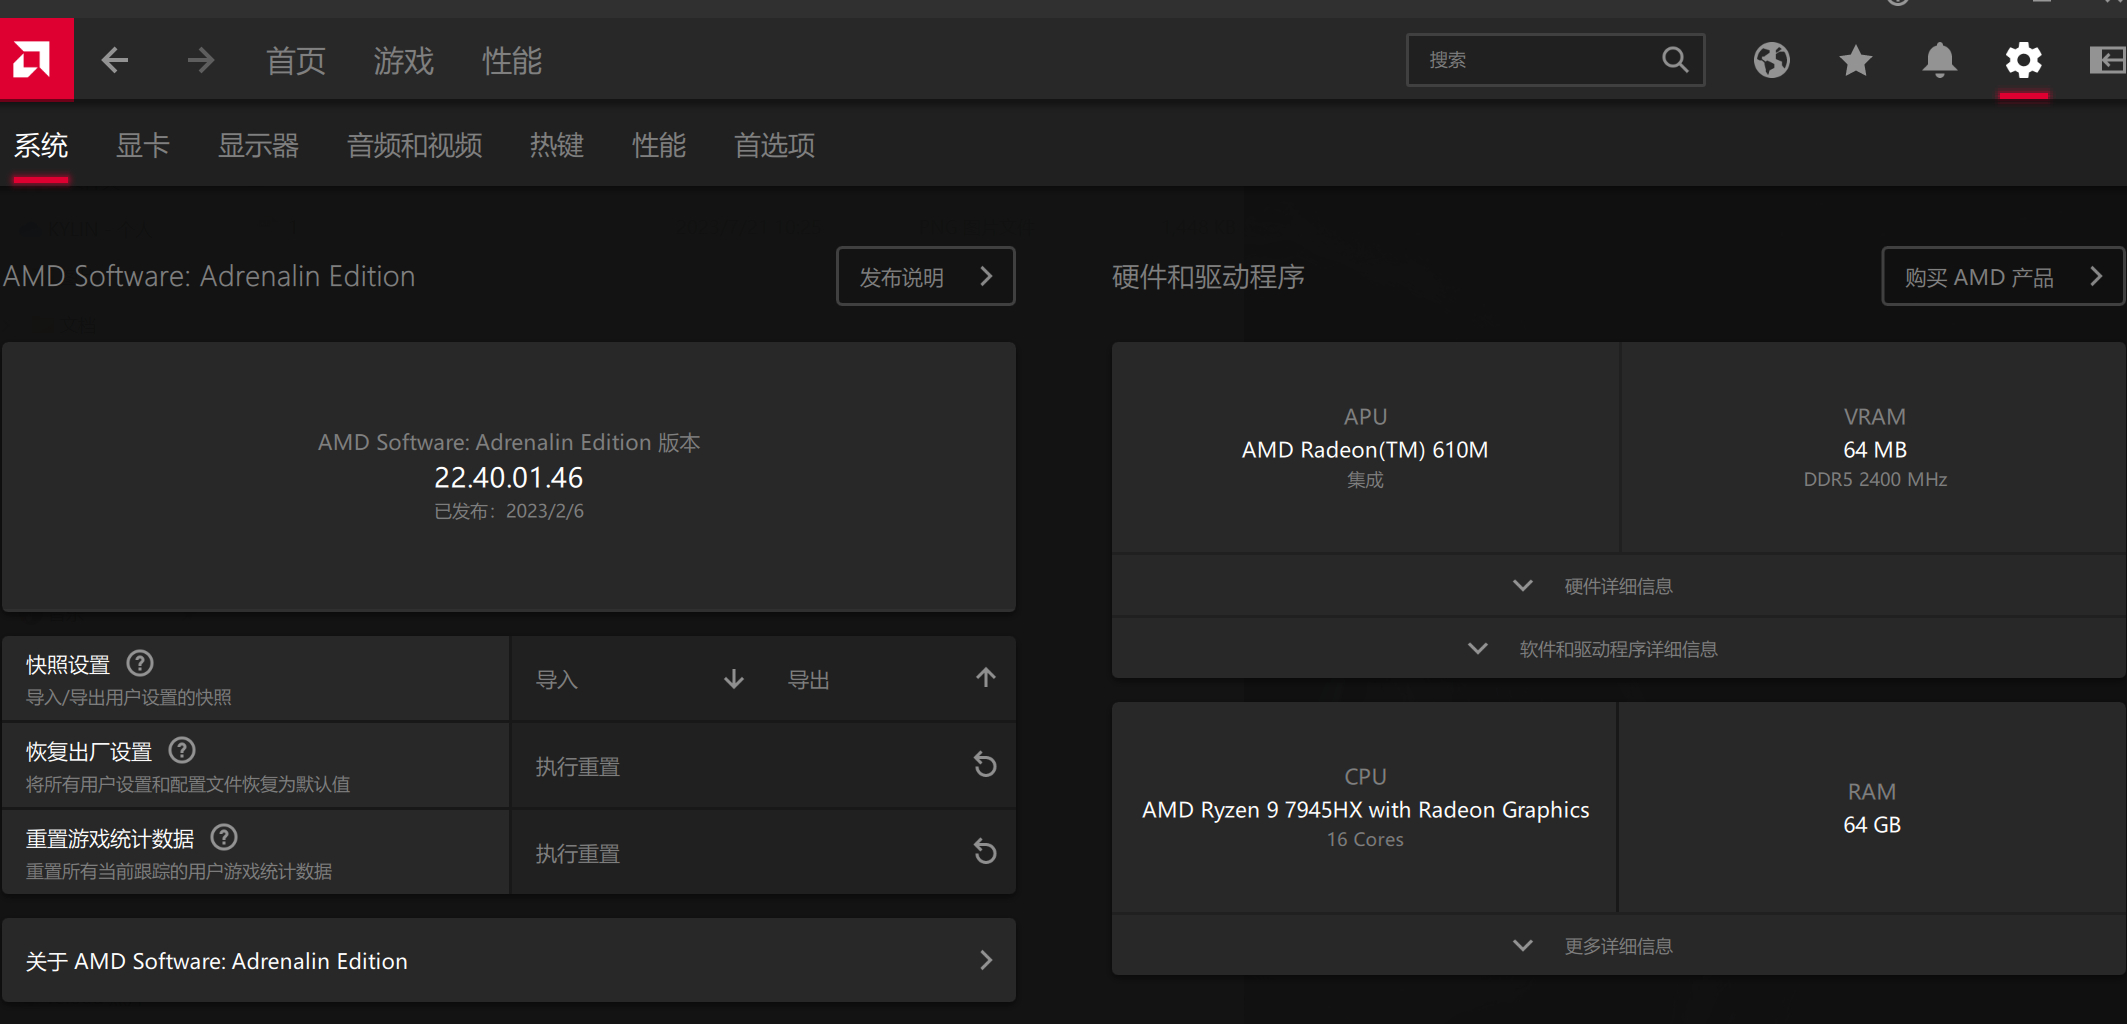Switch to the 热键 tab
Image resolution: width=2127 pixels, height=1024 pixels.
[557, 146]
